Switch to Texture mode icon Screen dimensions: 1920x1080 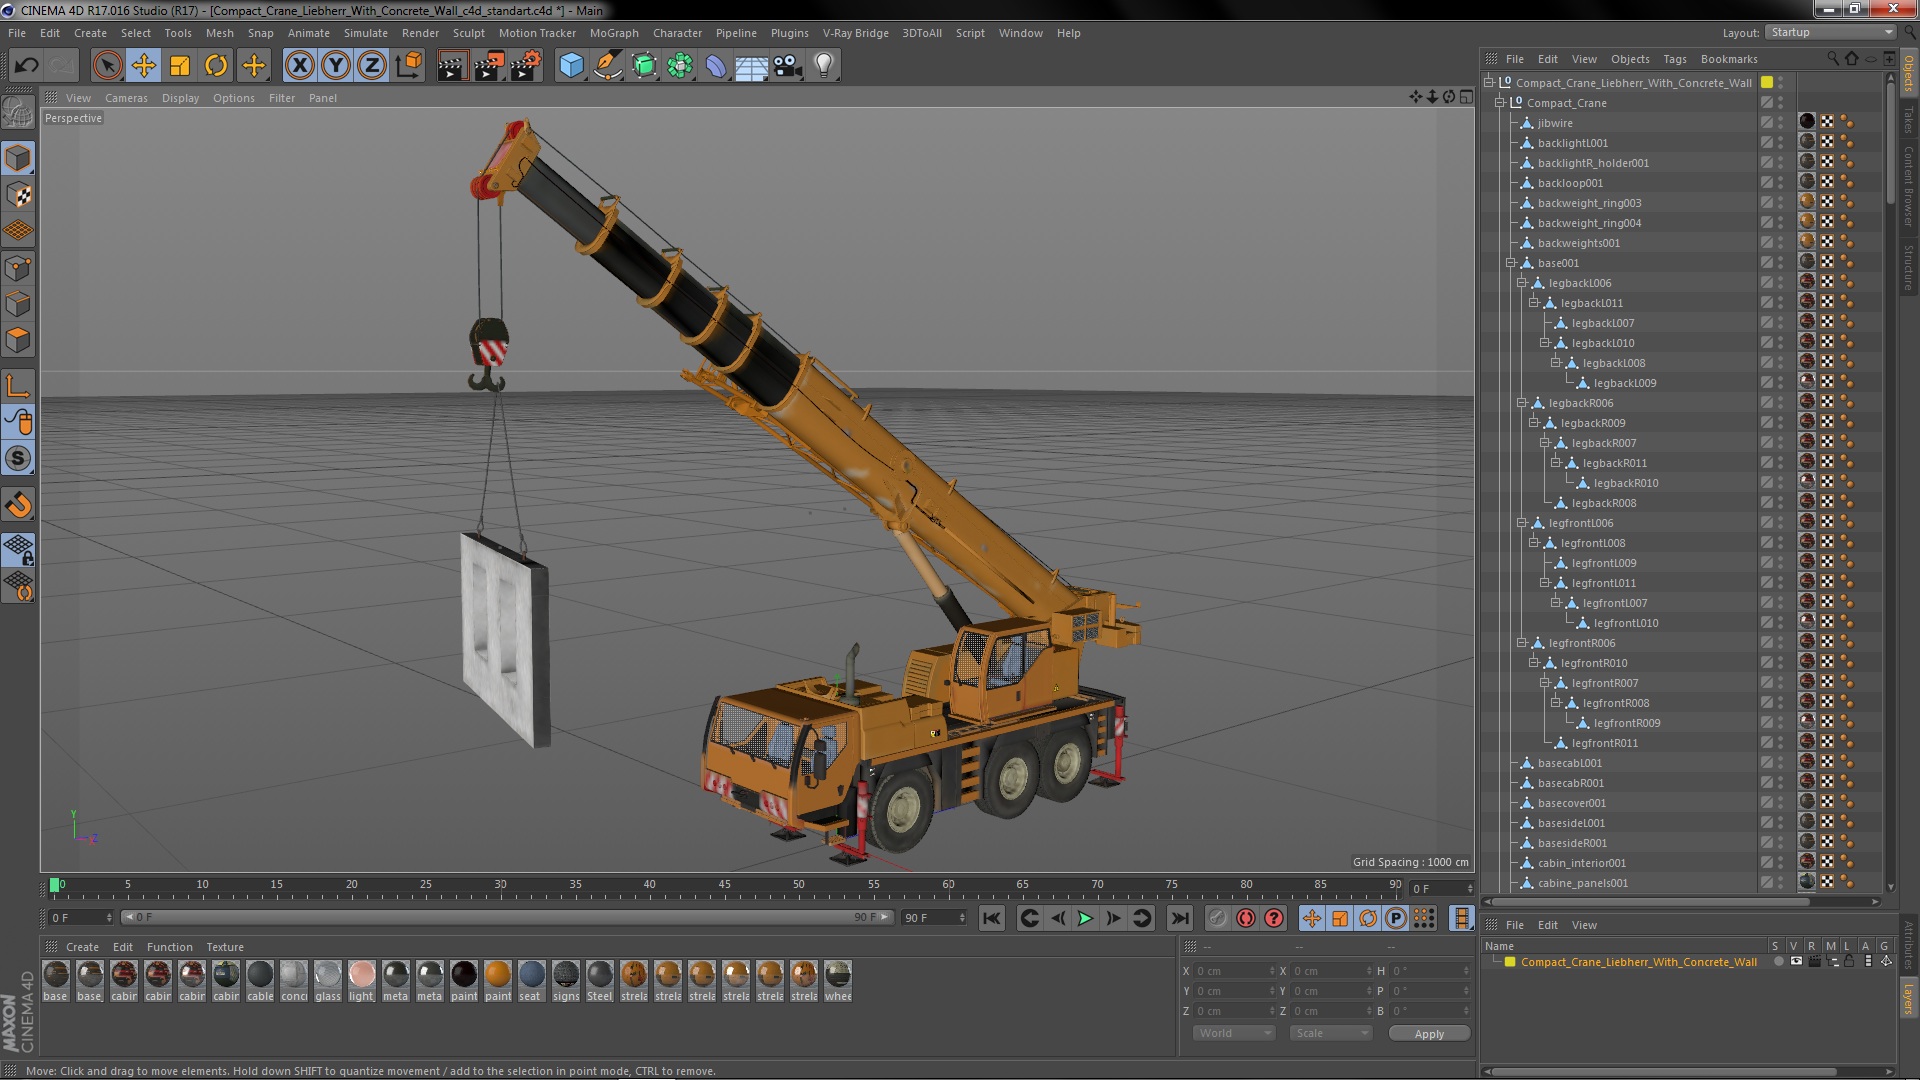[18, 194]
